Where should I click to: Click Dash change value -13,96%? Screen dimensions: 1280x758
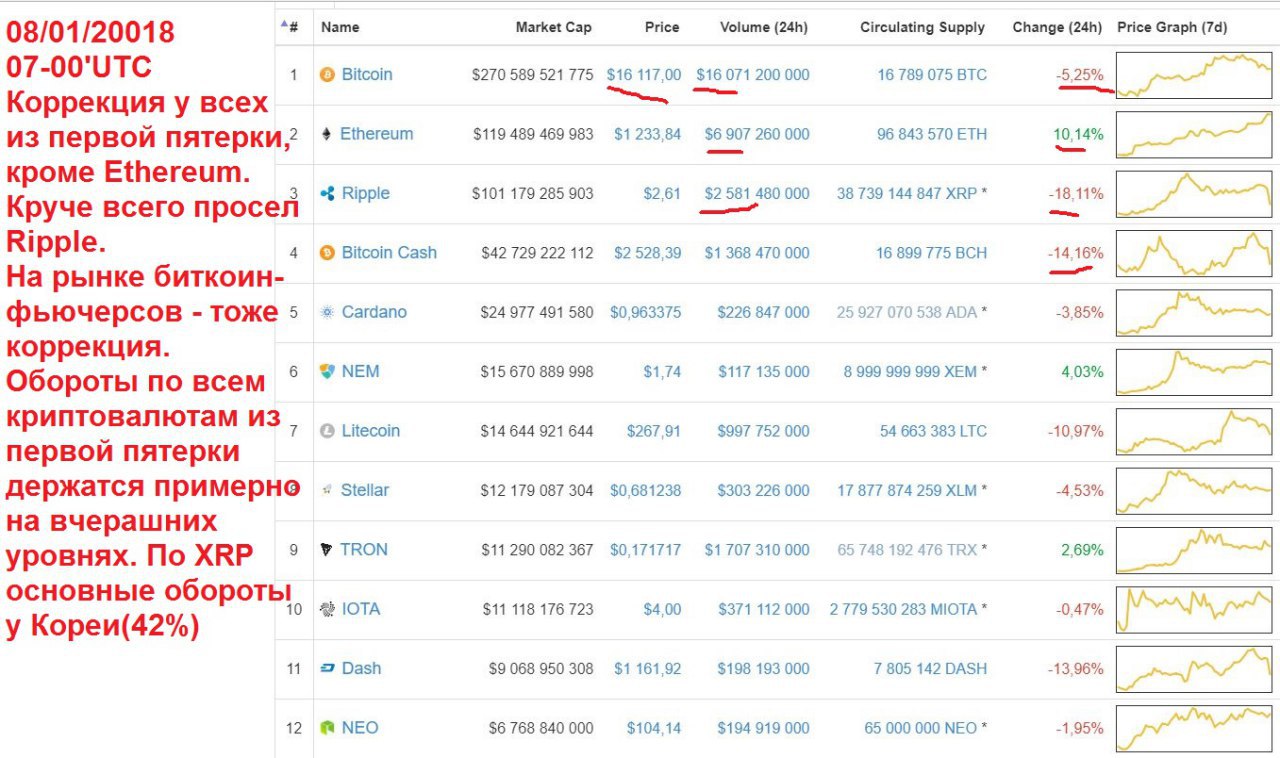pyautogui.click(x=1076, y=668)
